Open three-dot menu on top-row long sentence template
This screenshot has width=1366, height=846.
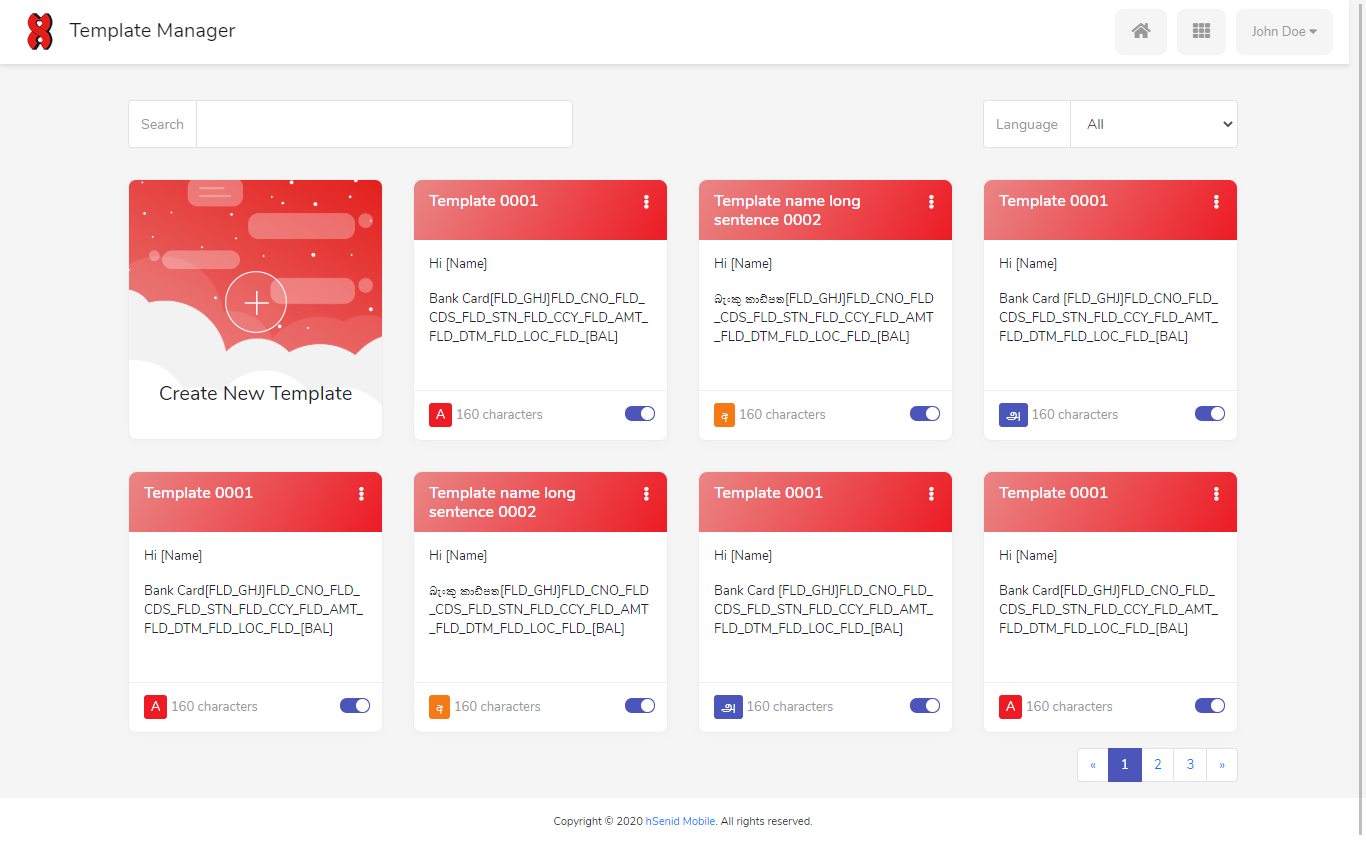tap(931, 202)
